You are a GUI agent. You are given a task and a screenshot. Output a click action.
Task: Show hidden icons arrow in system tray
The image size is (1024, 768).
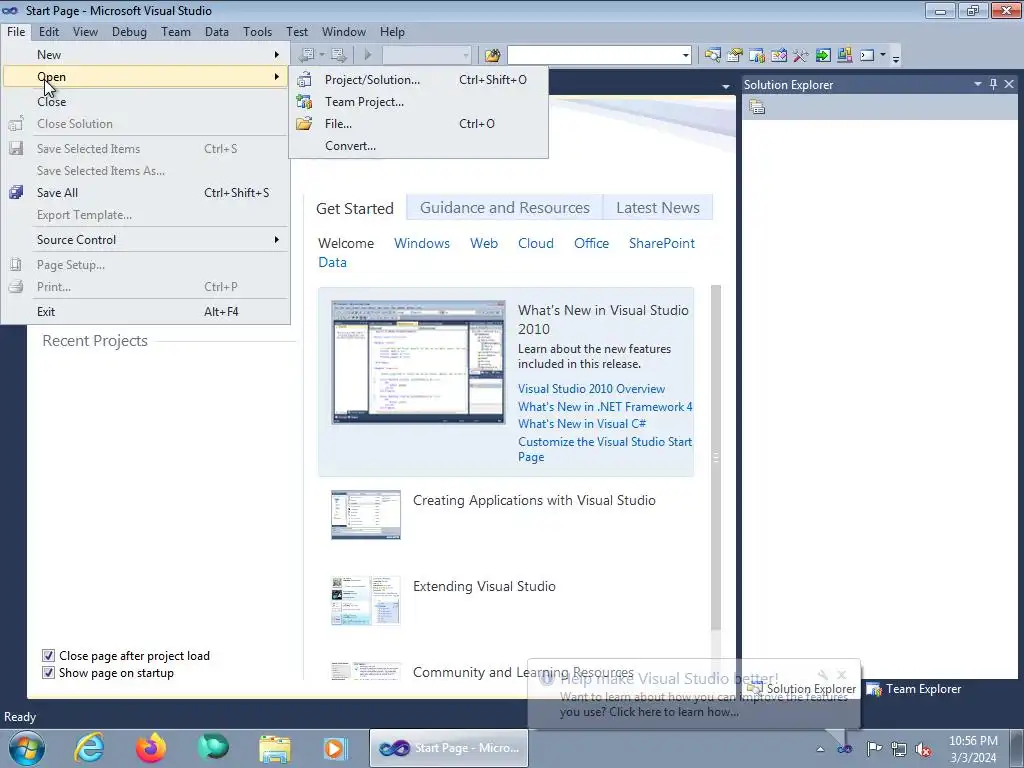820,749
